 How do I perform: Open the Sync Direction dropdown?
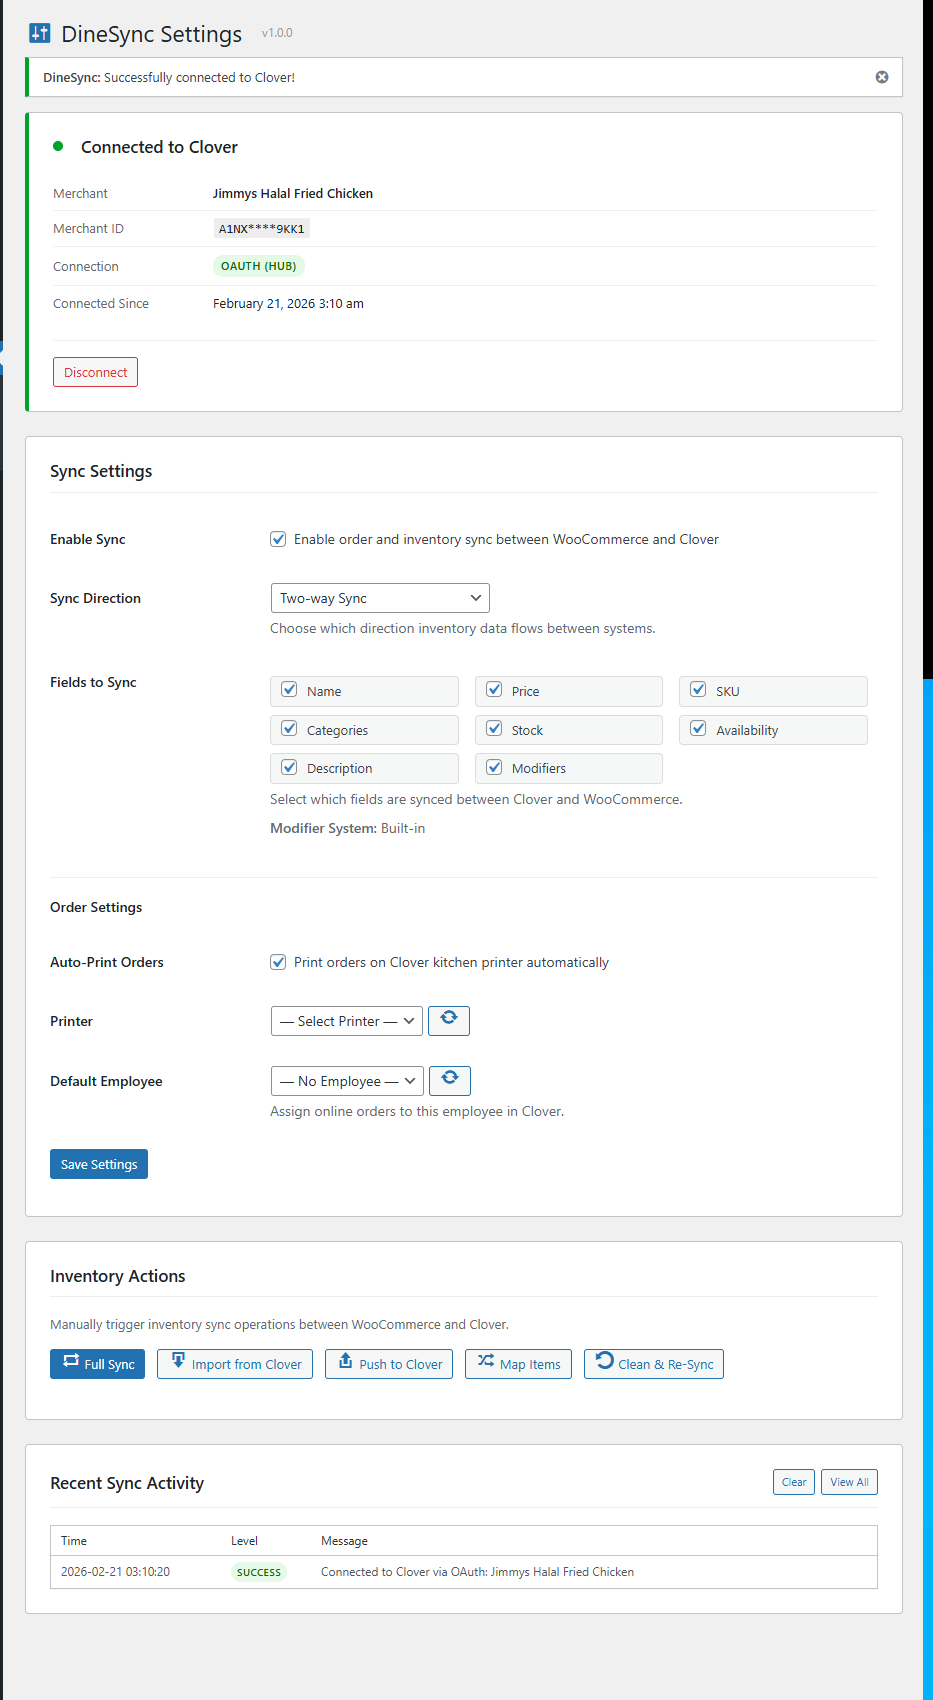coord(380,598)
